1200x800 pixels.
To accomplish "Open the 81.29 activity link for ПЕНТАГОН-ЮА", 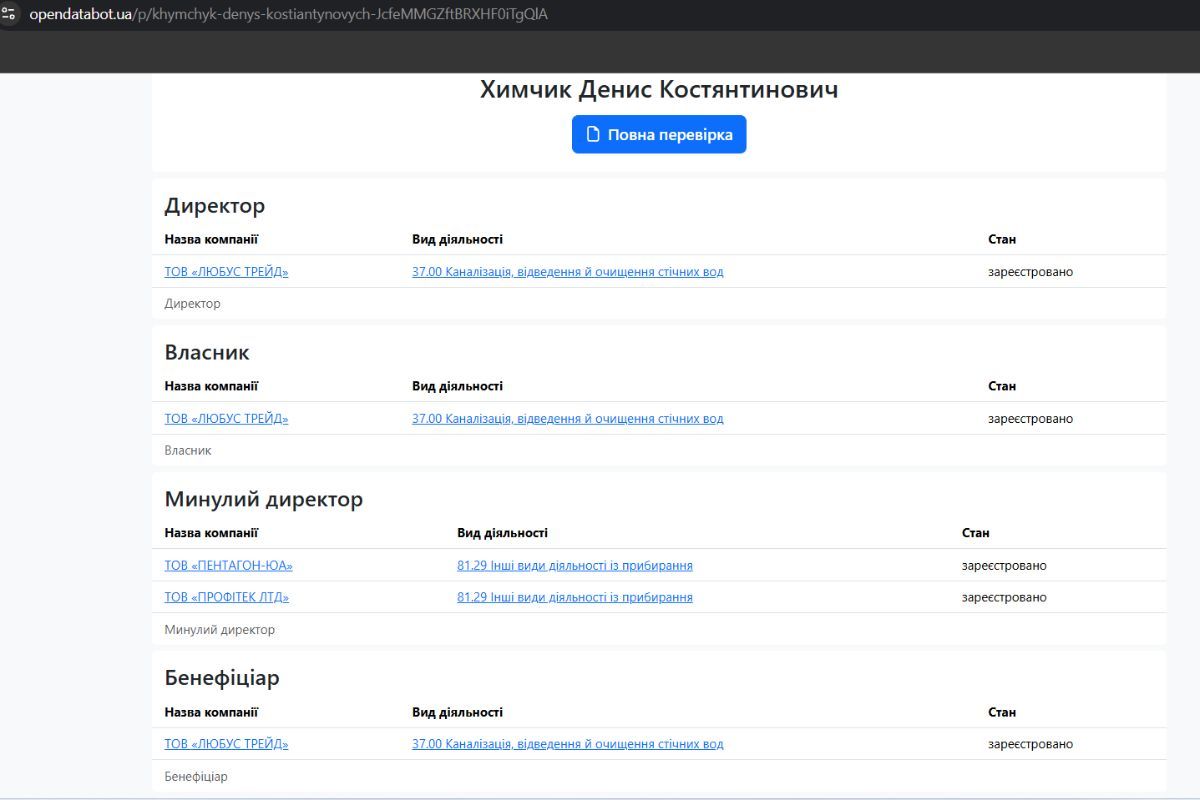I will (575, 564).
